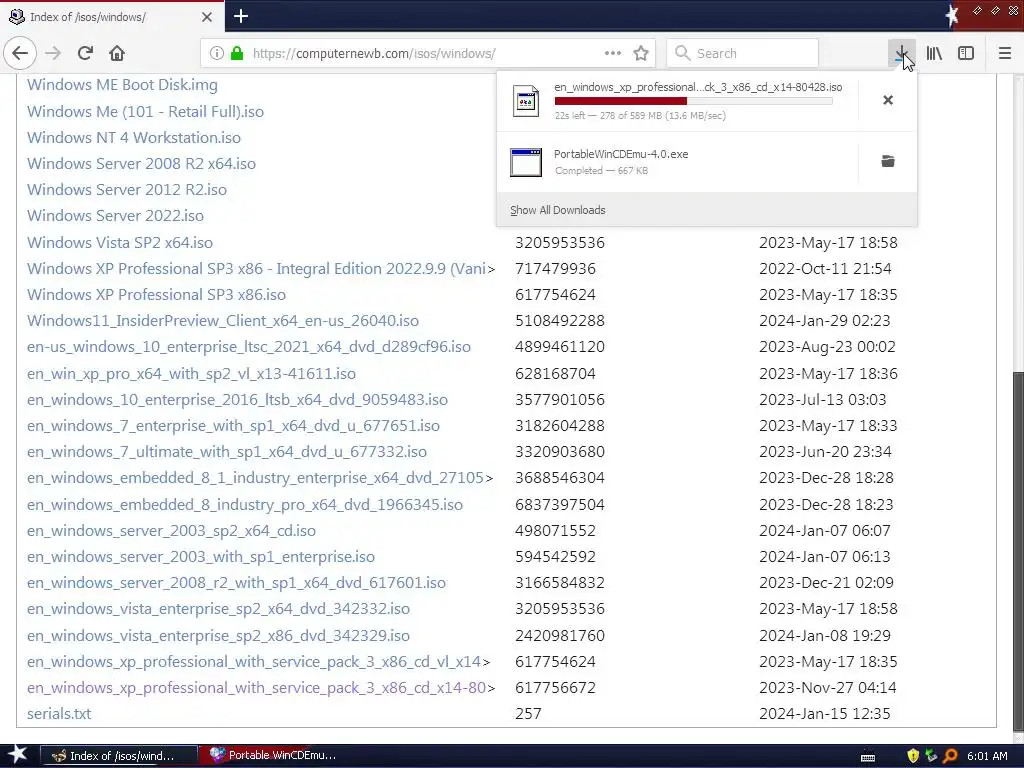Toggle the downloads toolbar panel
Image resolution: width=1024 pixels, height=768 pixels.
coord(901,54)
